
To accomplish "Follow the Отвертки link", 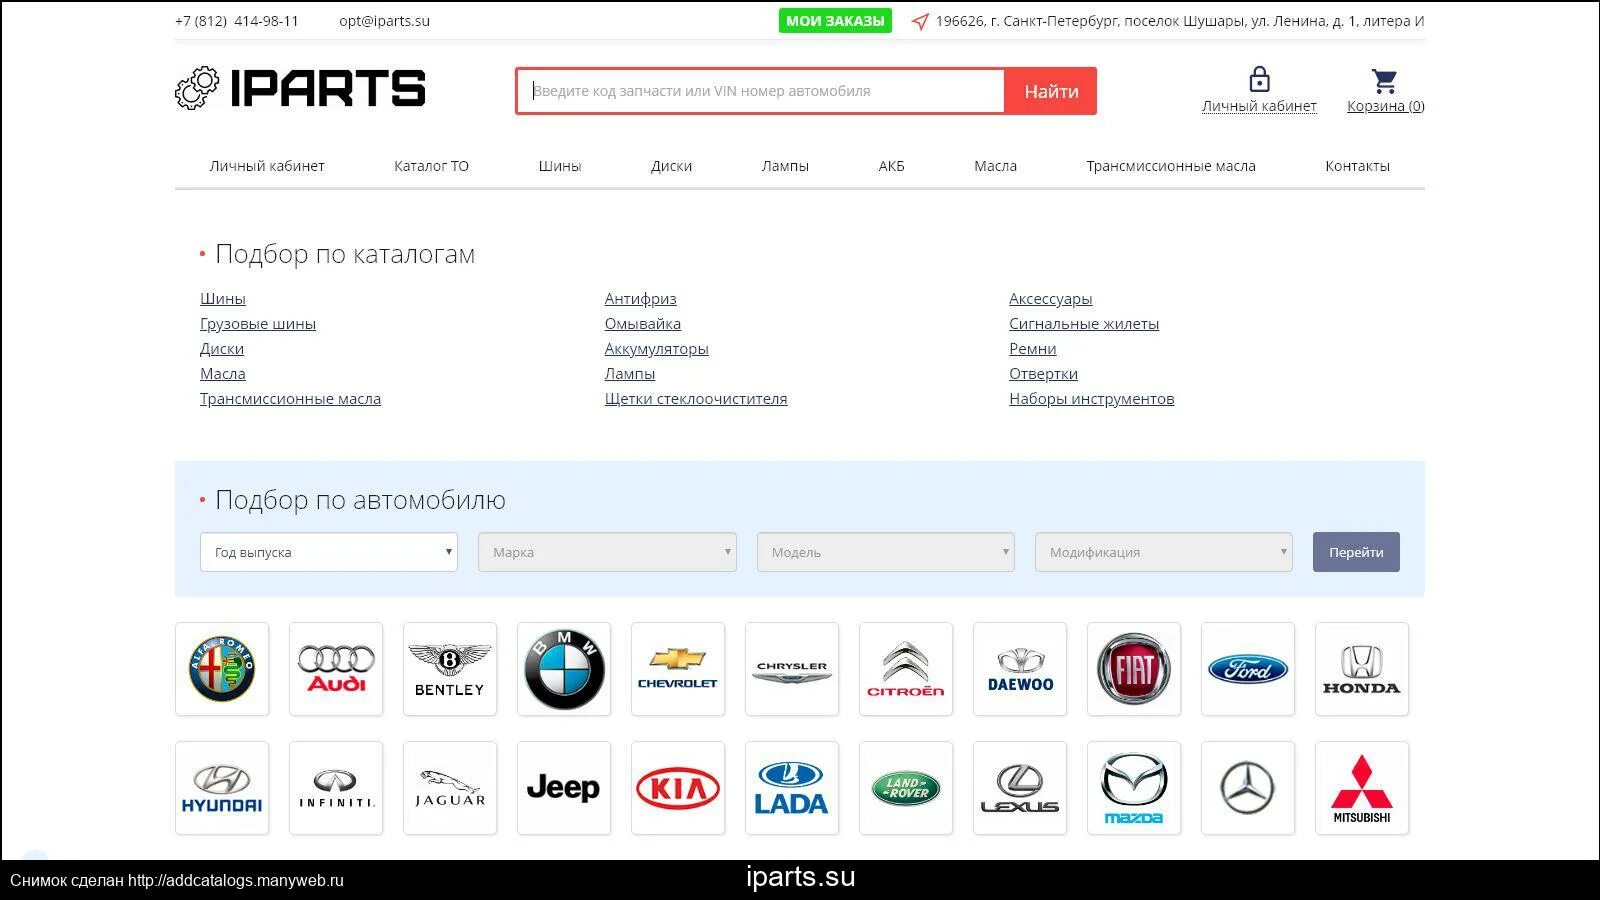I will 1044,374.
